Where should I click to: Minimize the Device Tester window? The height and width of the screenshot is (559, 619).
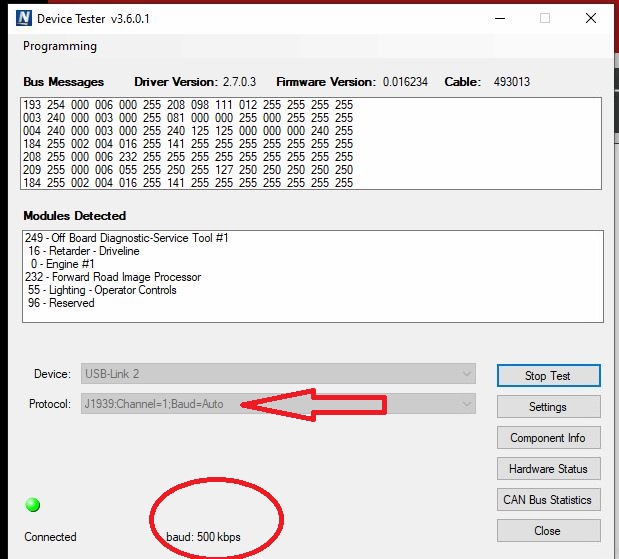(x=498, y=18)
